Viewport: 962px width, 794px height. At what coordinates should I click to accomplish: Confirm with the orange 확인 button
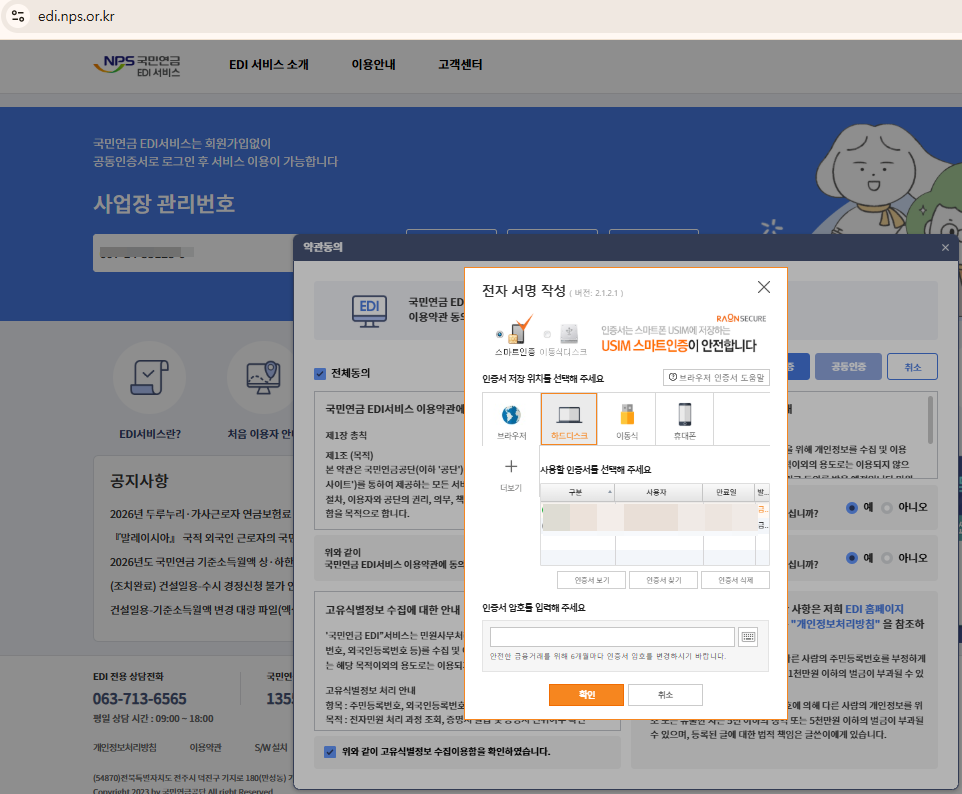[586, 695]
